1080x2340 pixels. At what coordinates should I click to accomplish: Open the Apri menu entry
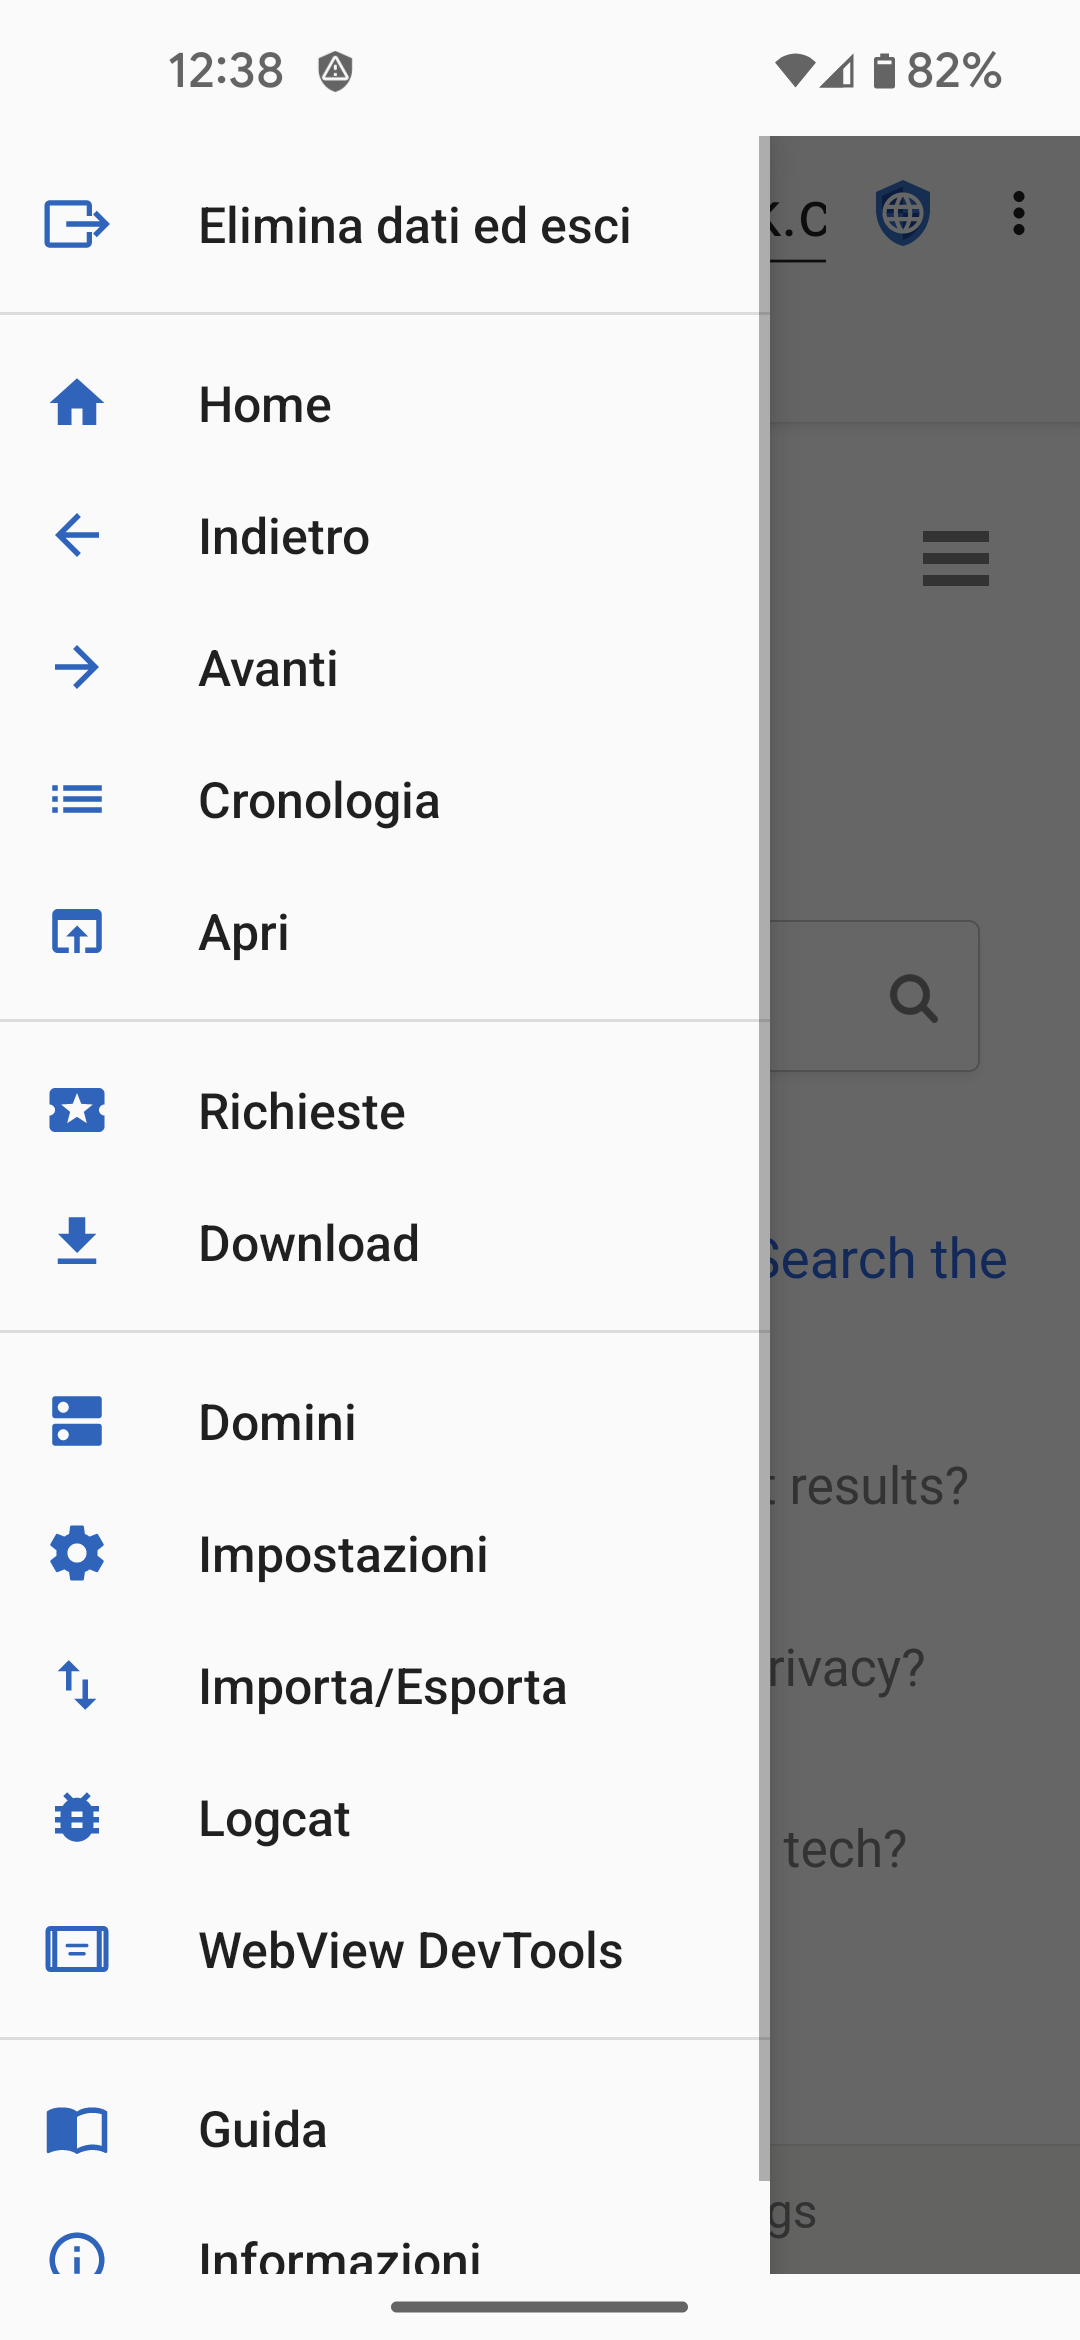tap(244, 932)
